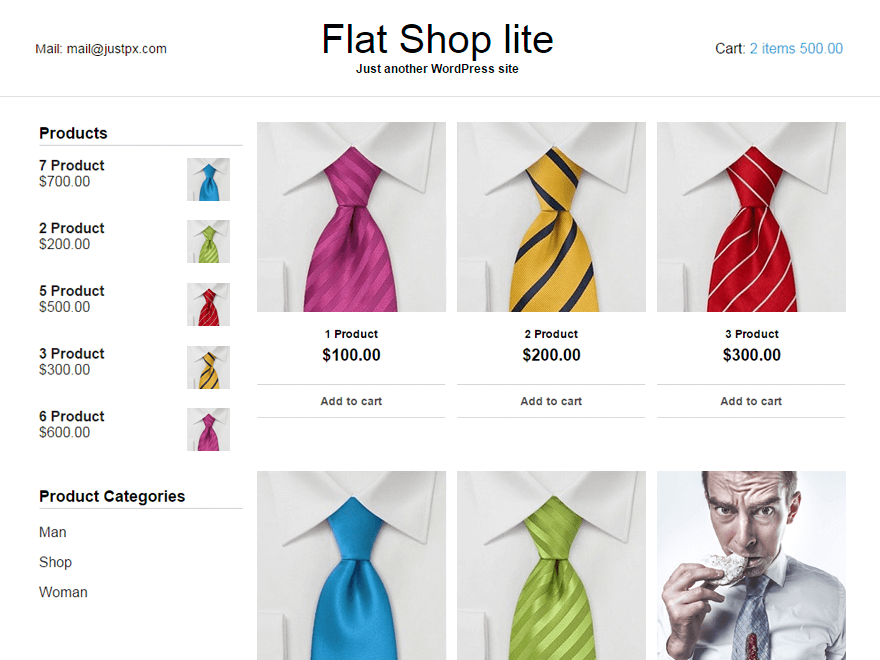The image size is (880, 660).
Task: View the large pink tie product image
Action: [351, 217]
